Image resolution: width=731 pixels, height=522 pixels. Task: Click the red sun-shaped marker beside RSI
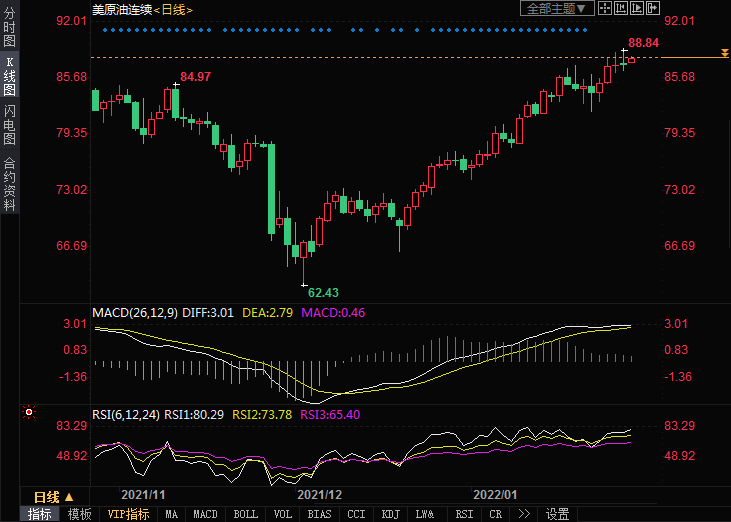(x=29, y=411)
